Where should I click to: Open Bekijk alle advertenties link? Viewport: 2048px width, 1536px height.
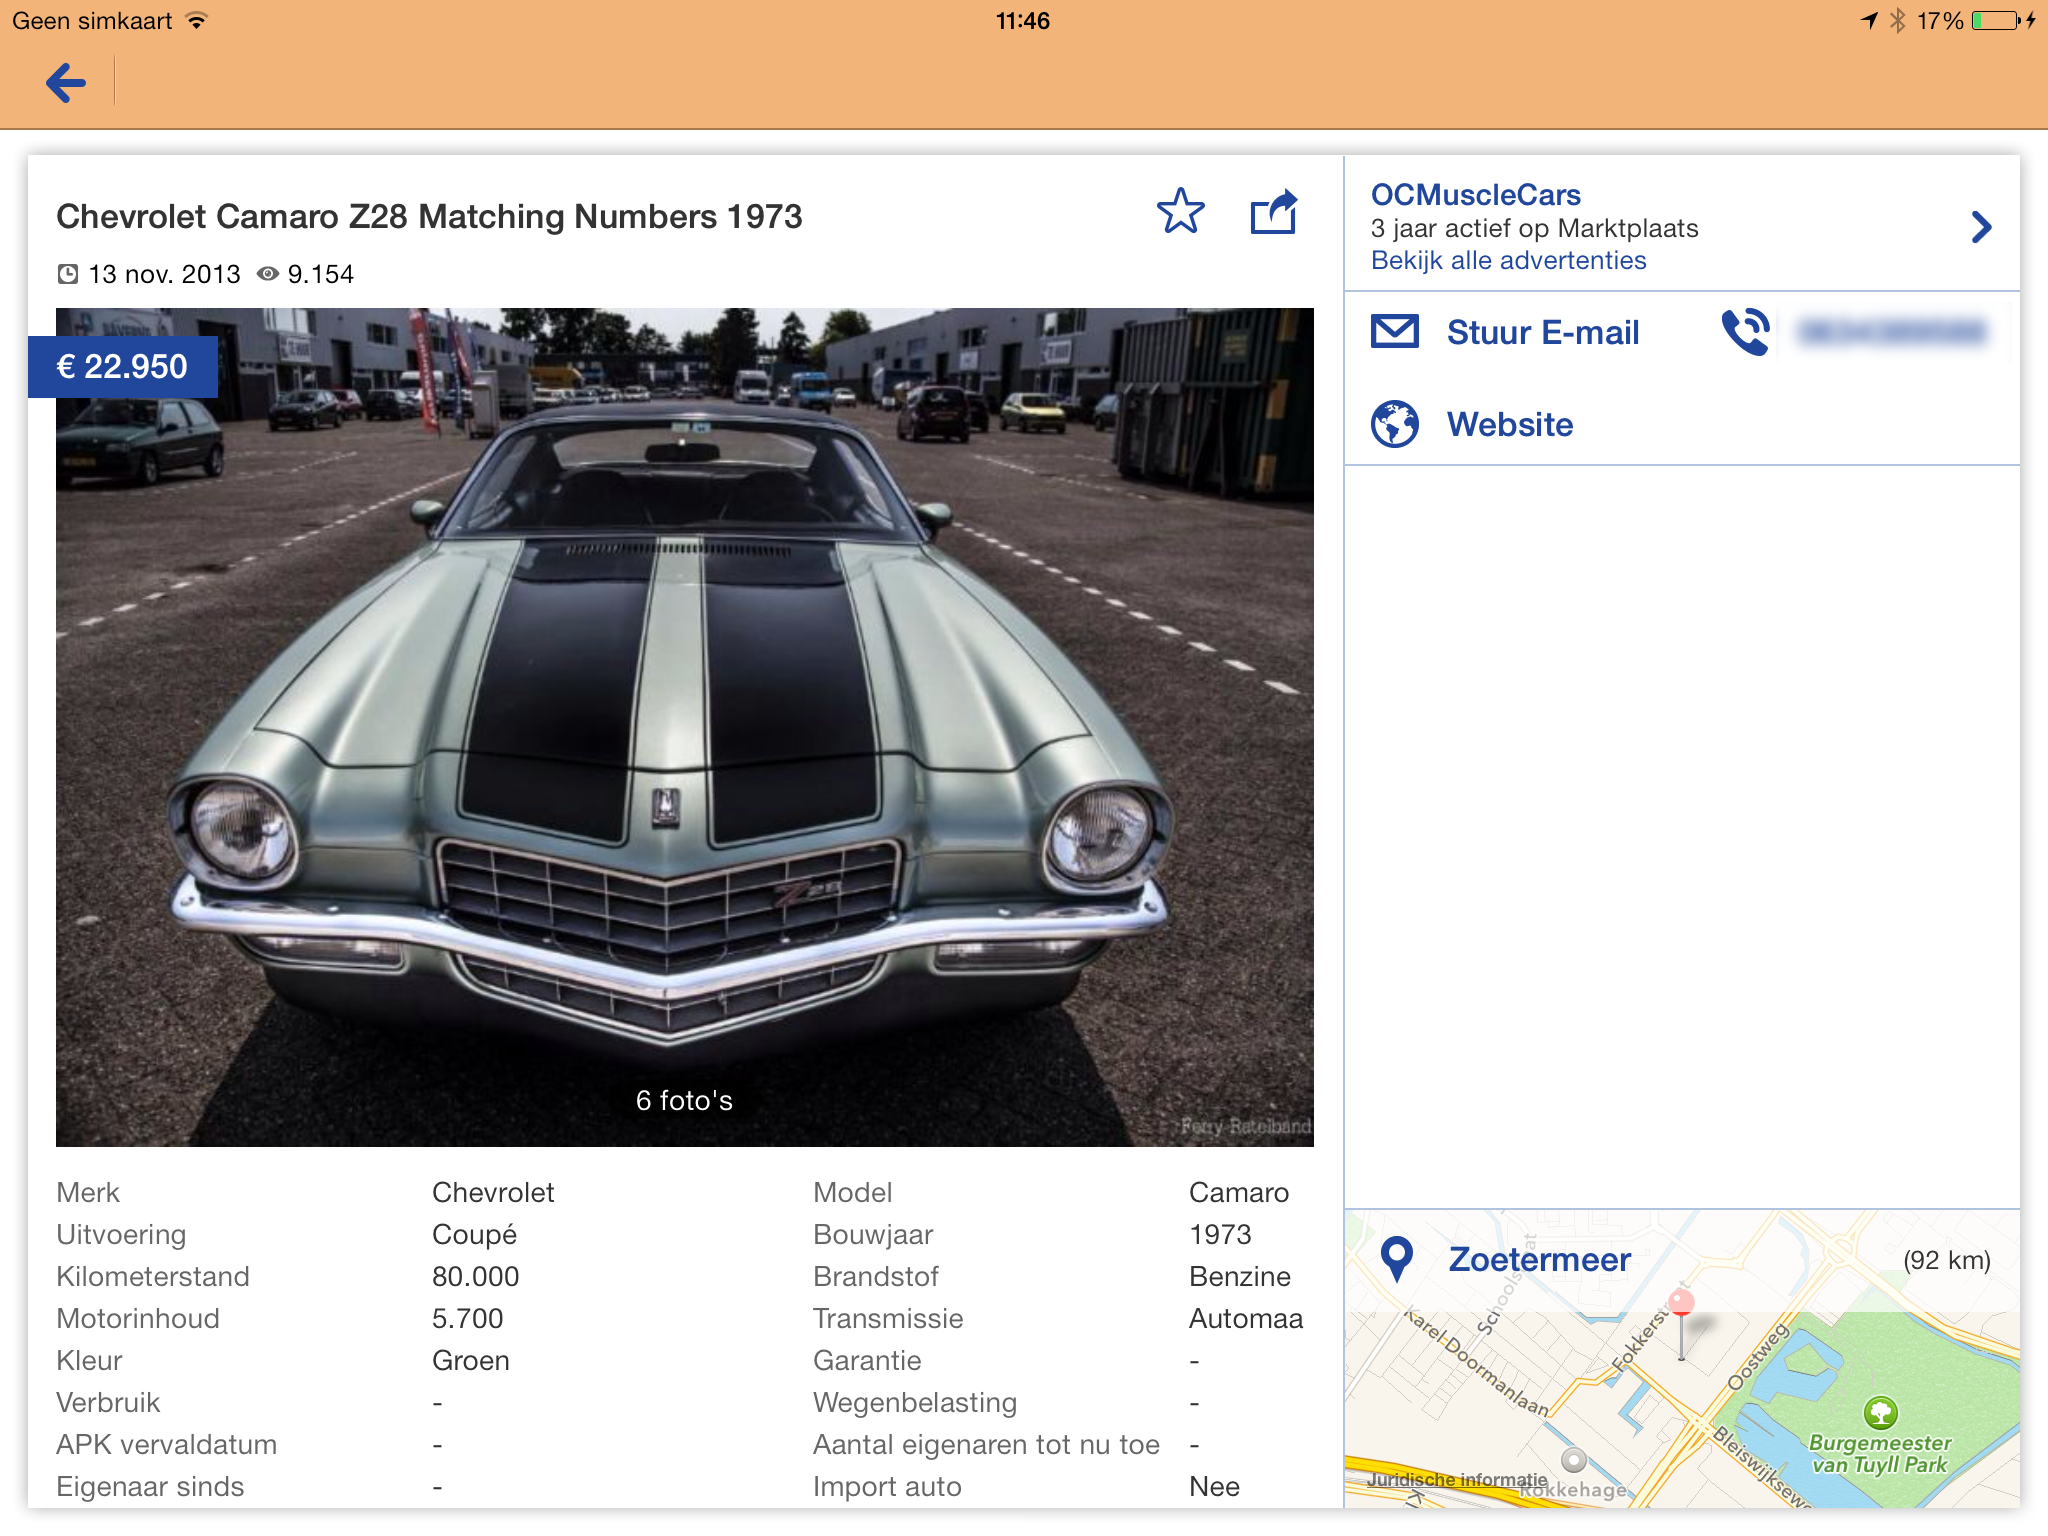1508,261
